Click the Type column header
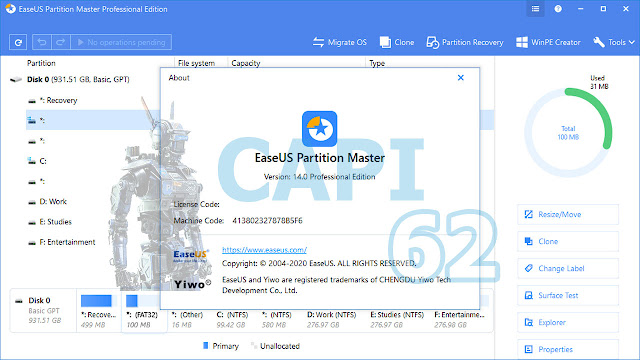 pyautogui.click(x=377, y=63)
